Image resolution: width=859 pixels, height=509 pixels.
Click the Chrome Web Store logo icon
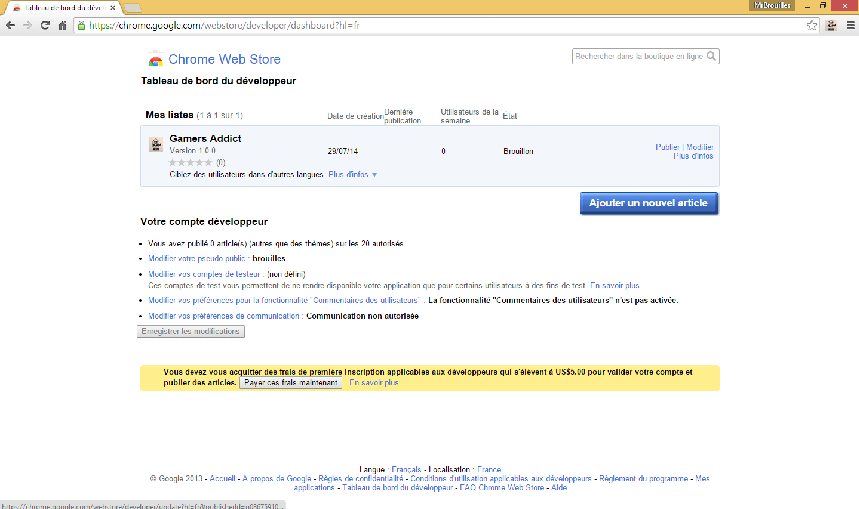155,59
